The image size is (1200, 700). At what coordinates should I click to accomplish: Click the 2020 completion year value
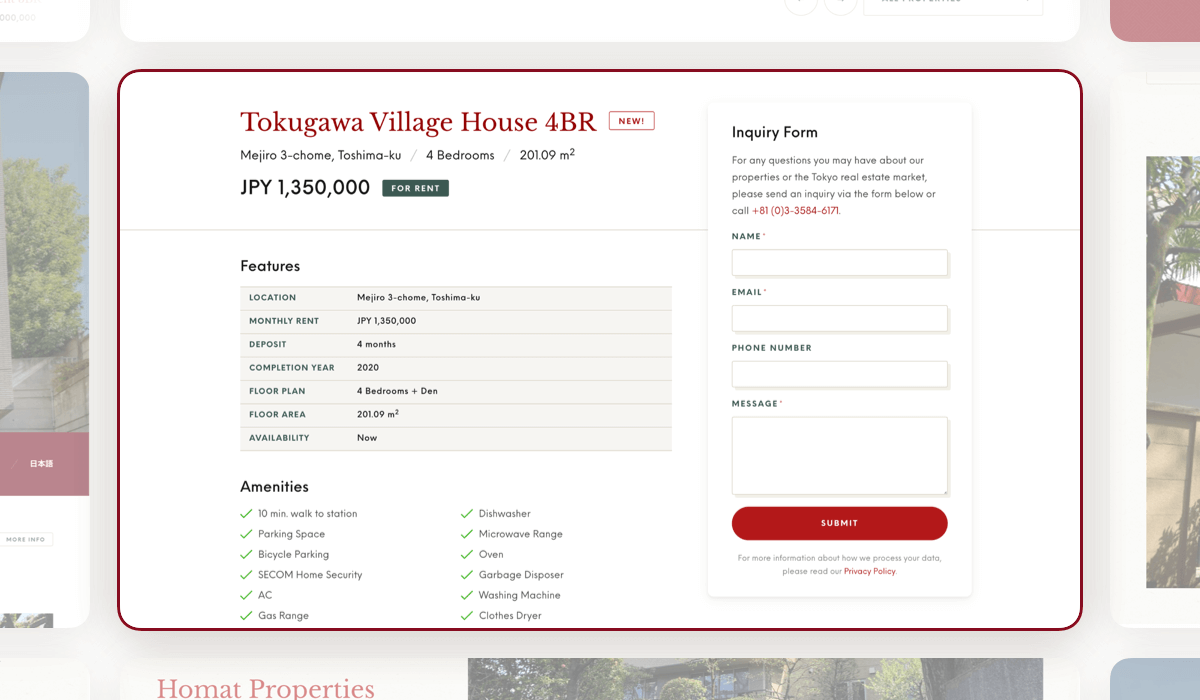pyautogui.click(x=368, y=367)
